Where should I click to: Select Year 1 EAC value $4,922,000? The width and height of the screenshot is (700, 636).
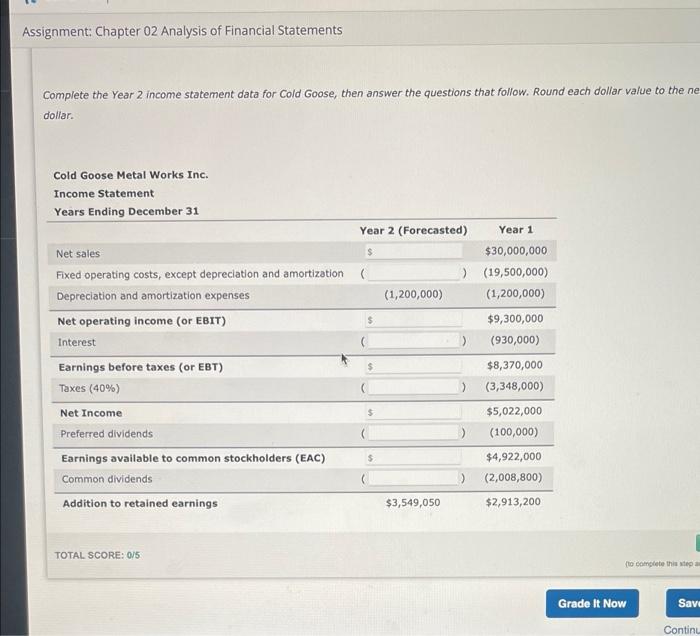(x=514, y=457)
